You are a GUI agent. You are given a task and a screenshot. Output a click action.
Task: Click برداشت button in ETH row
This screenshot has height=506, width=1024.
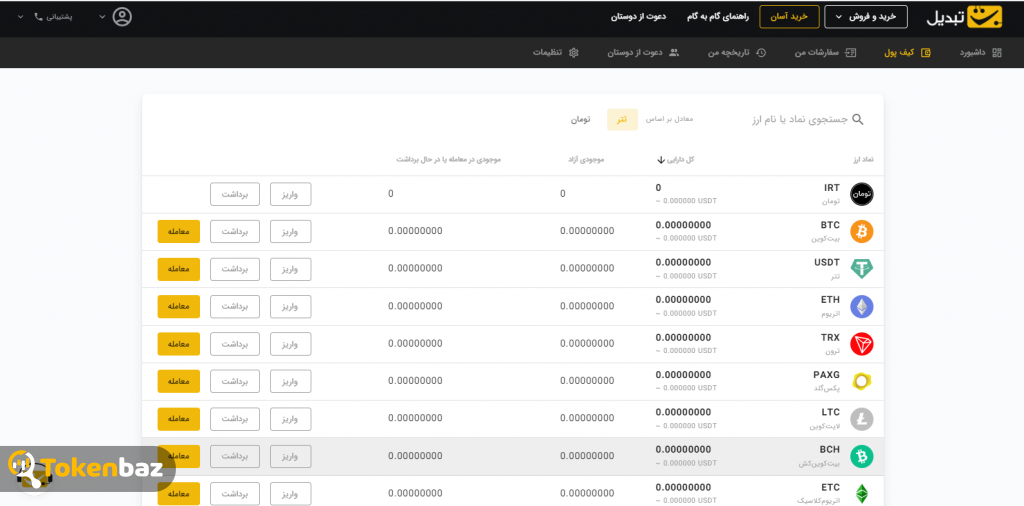coord(234,306)
